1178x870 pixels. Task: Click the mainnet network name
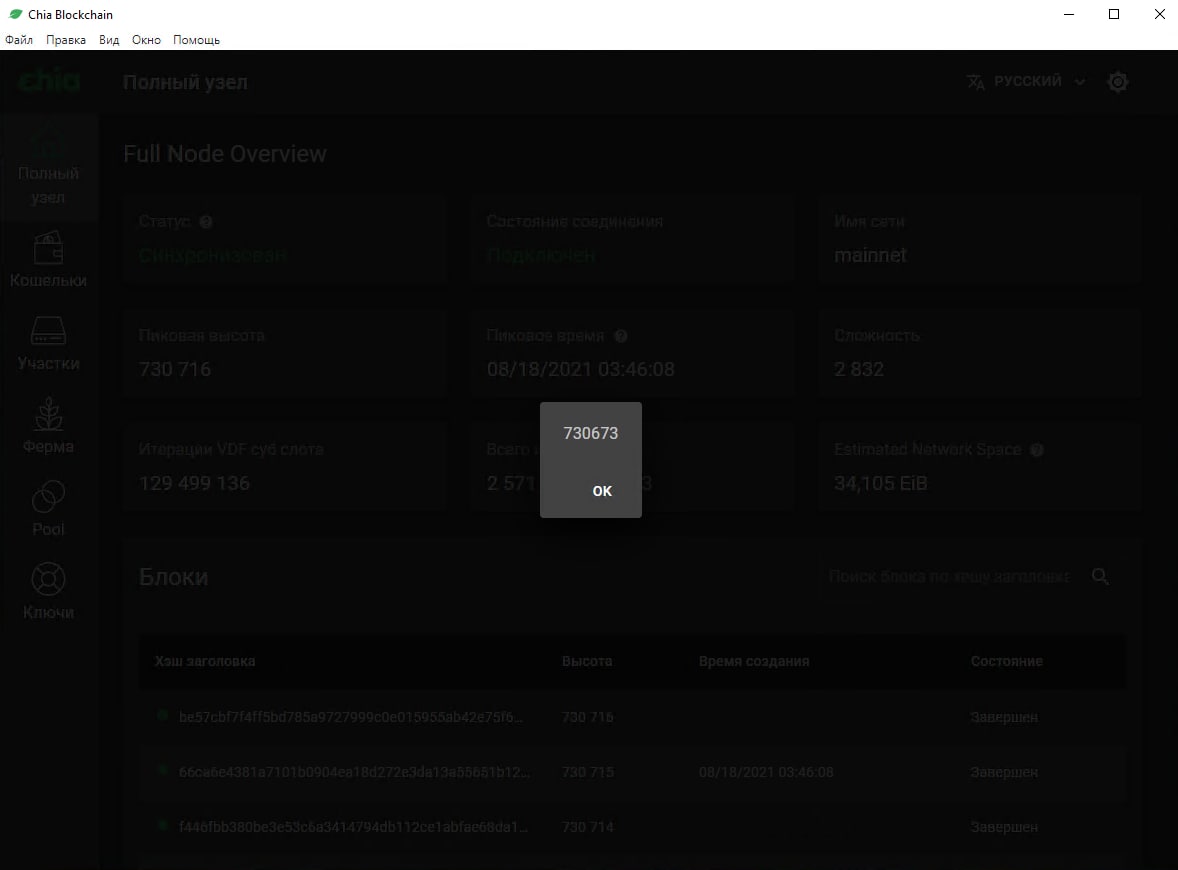[870, 255]
